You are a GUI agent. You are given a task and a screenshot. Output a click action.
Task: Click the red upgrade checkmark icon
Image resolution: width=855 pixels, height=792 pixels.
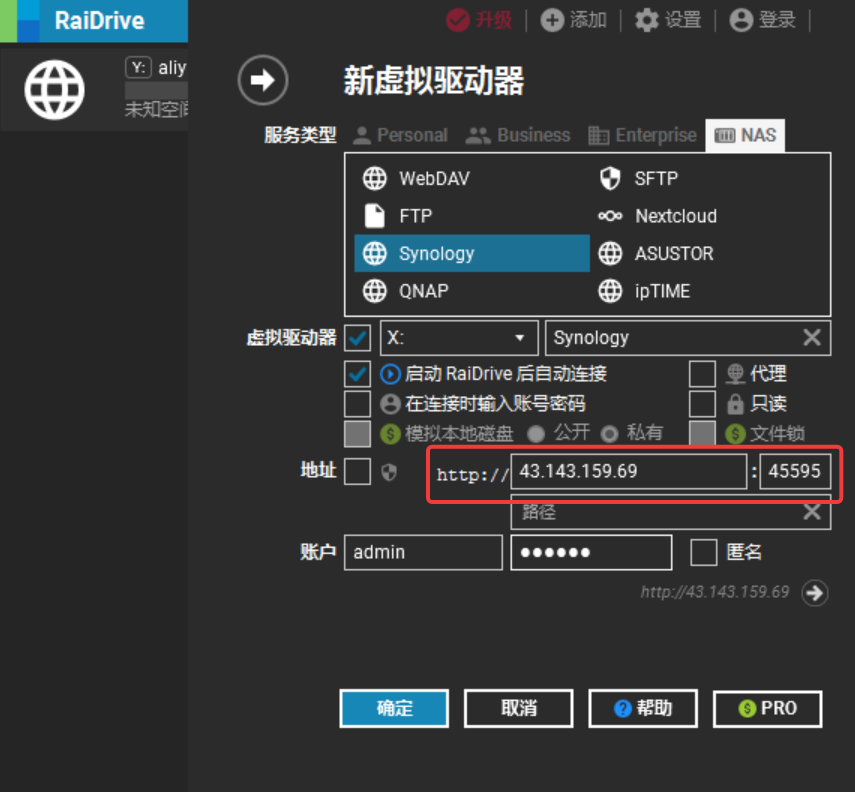point(458,21)
